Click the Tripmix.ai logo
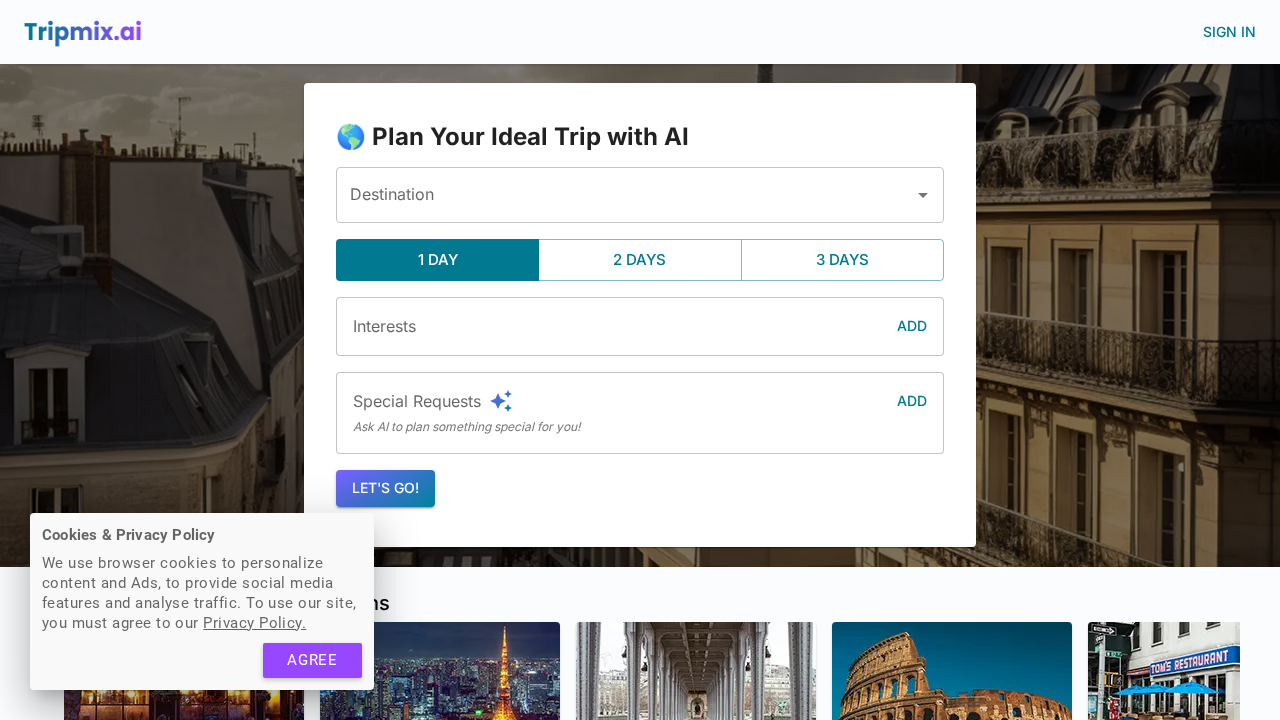 point(83,32)
